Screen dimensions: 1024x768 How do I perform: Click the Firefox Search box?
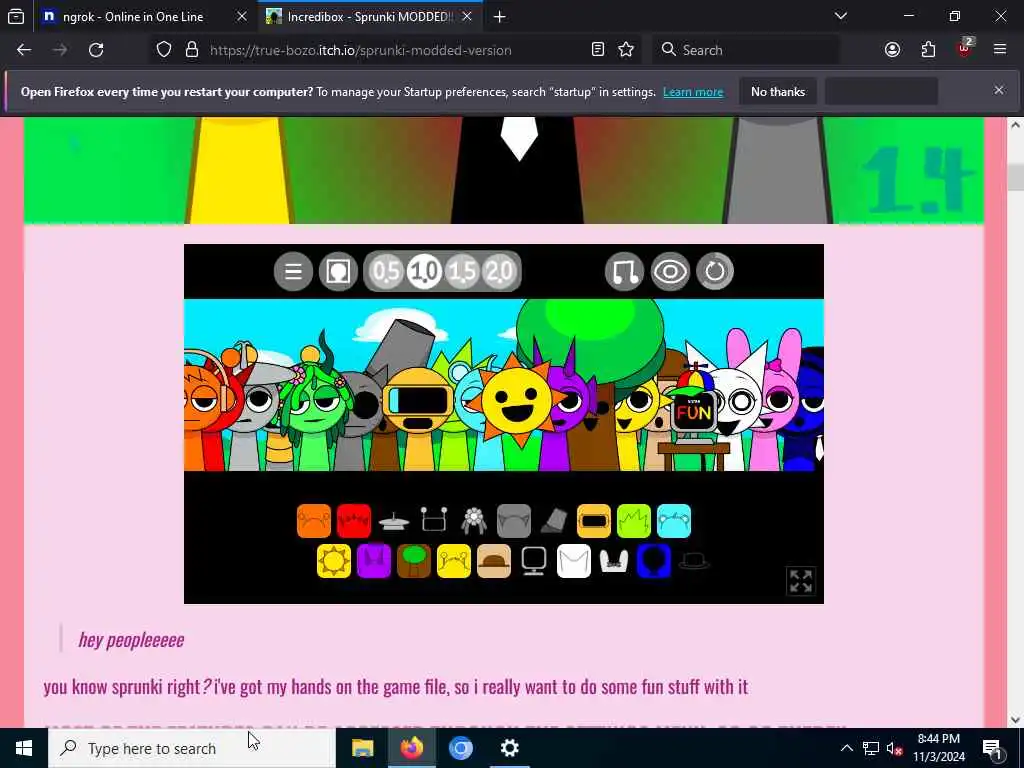coord(746,50)
